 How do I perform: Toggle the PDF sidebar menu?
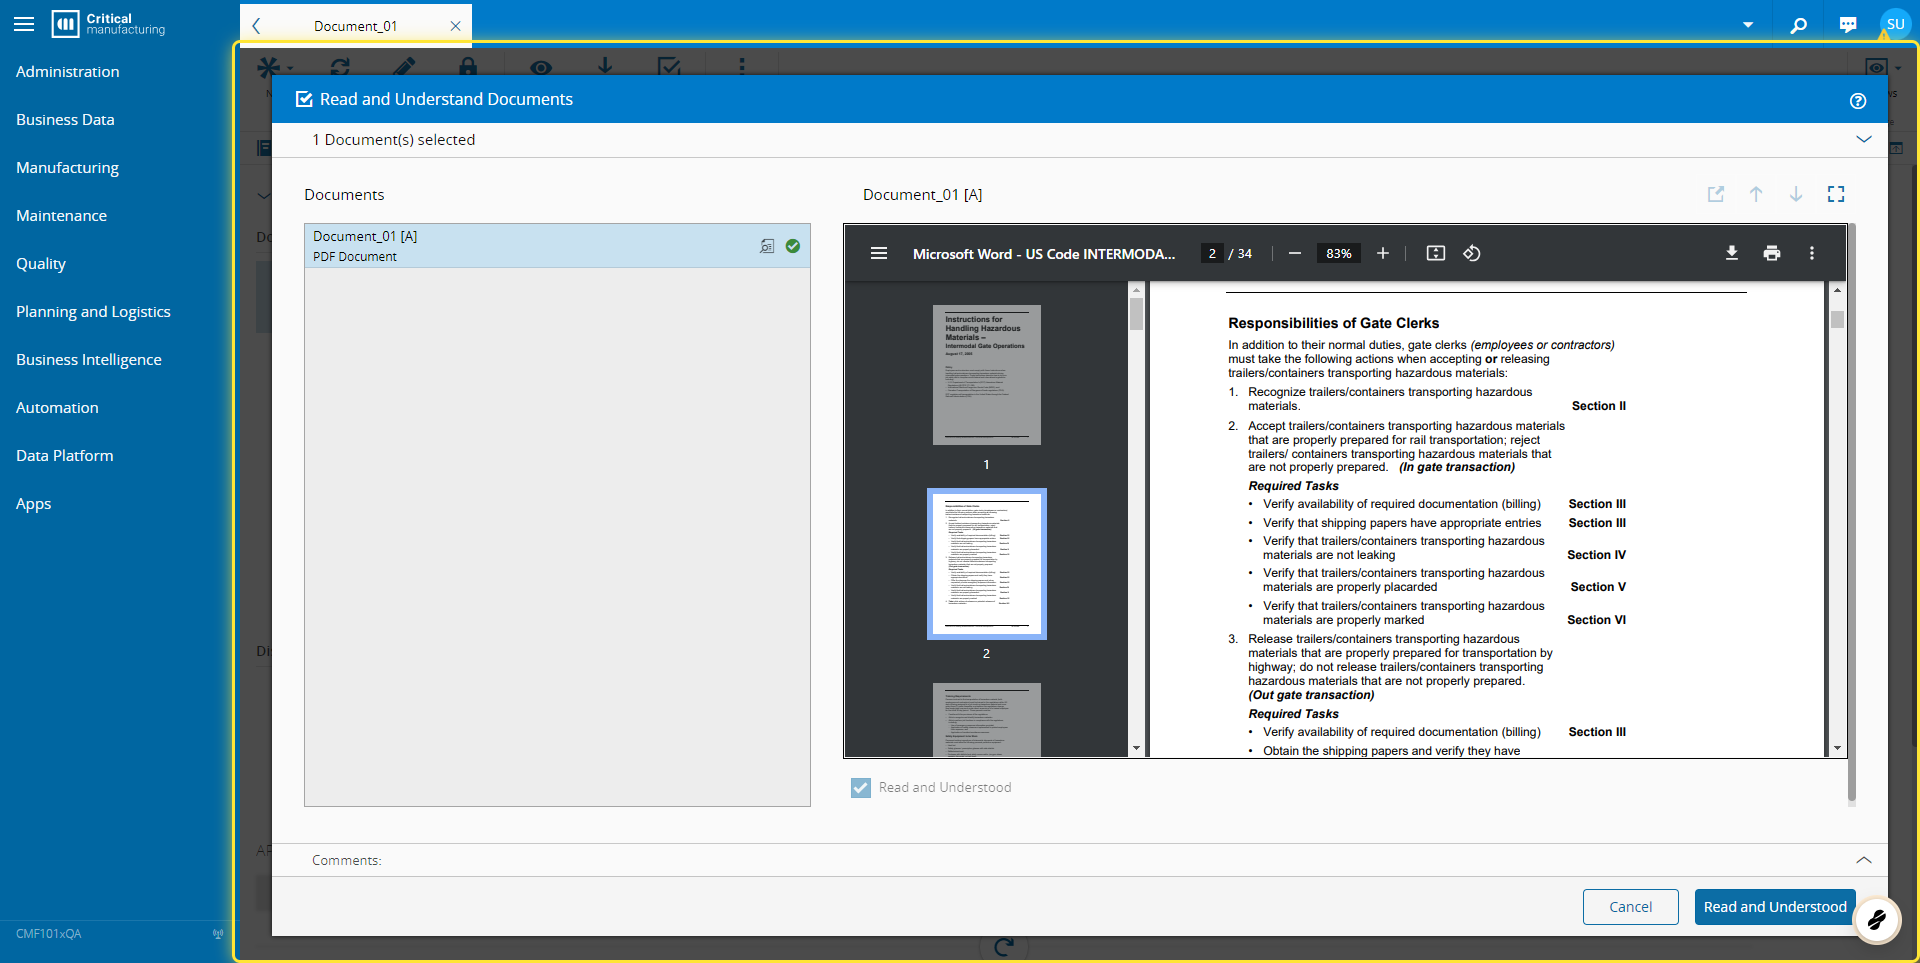pyautogui.click(x=879, y=253)
